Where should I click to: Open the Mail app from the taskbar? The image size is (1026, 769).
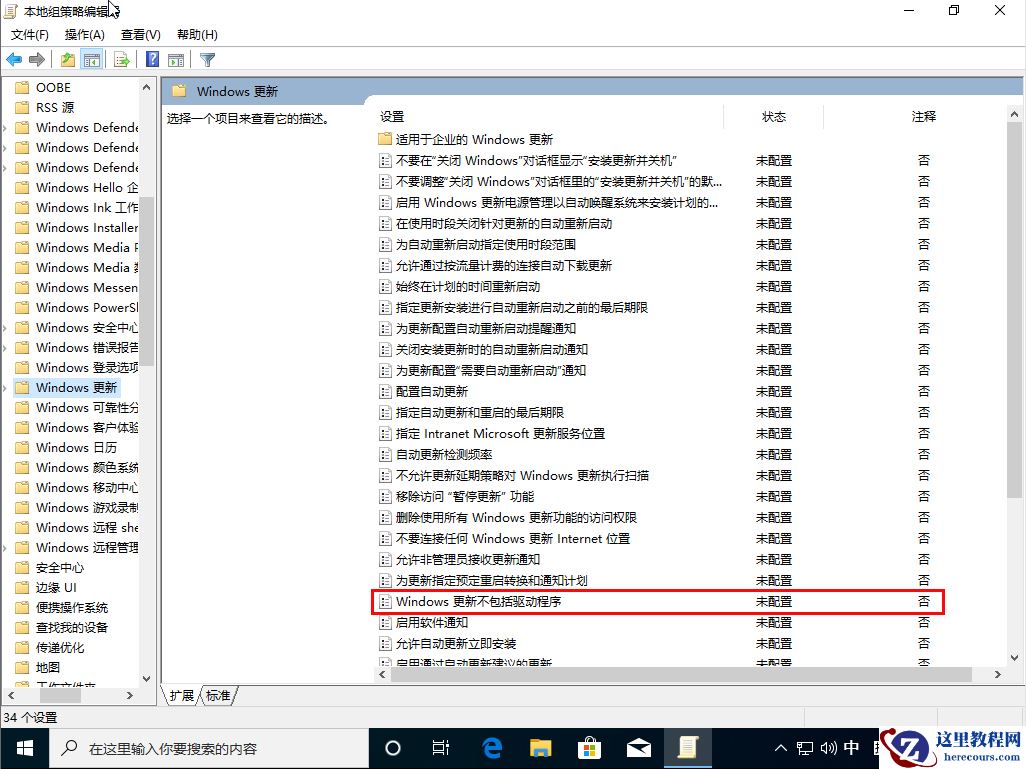[x=639, y=747]
